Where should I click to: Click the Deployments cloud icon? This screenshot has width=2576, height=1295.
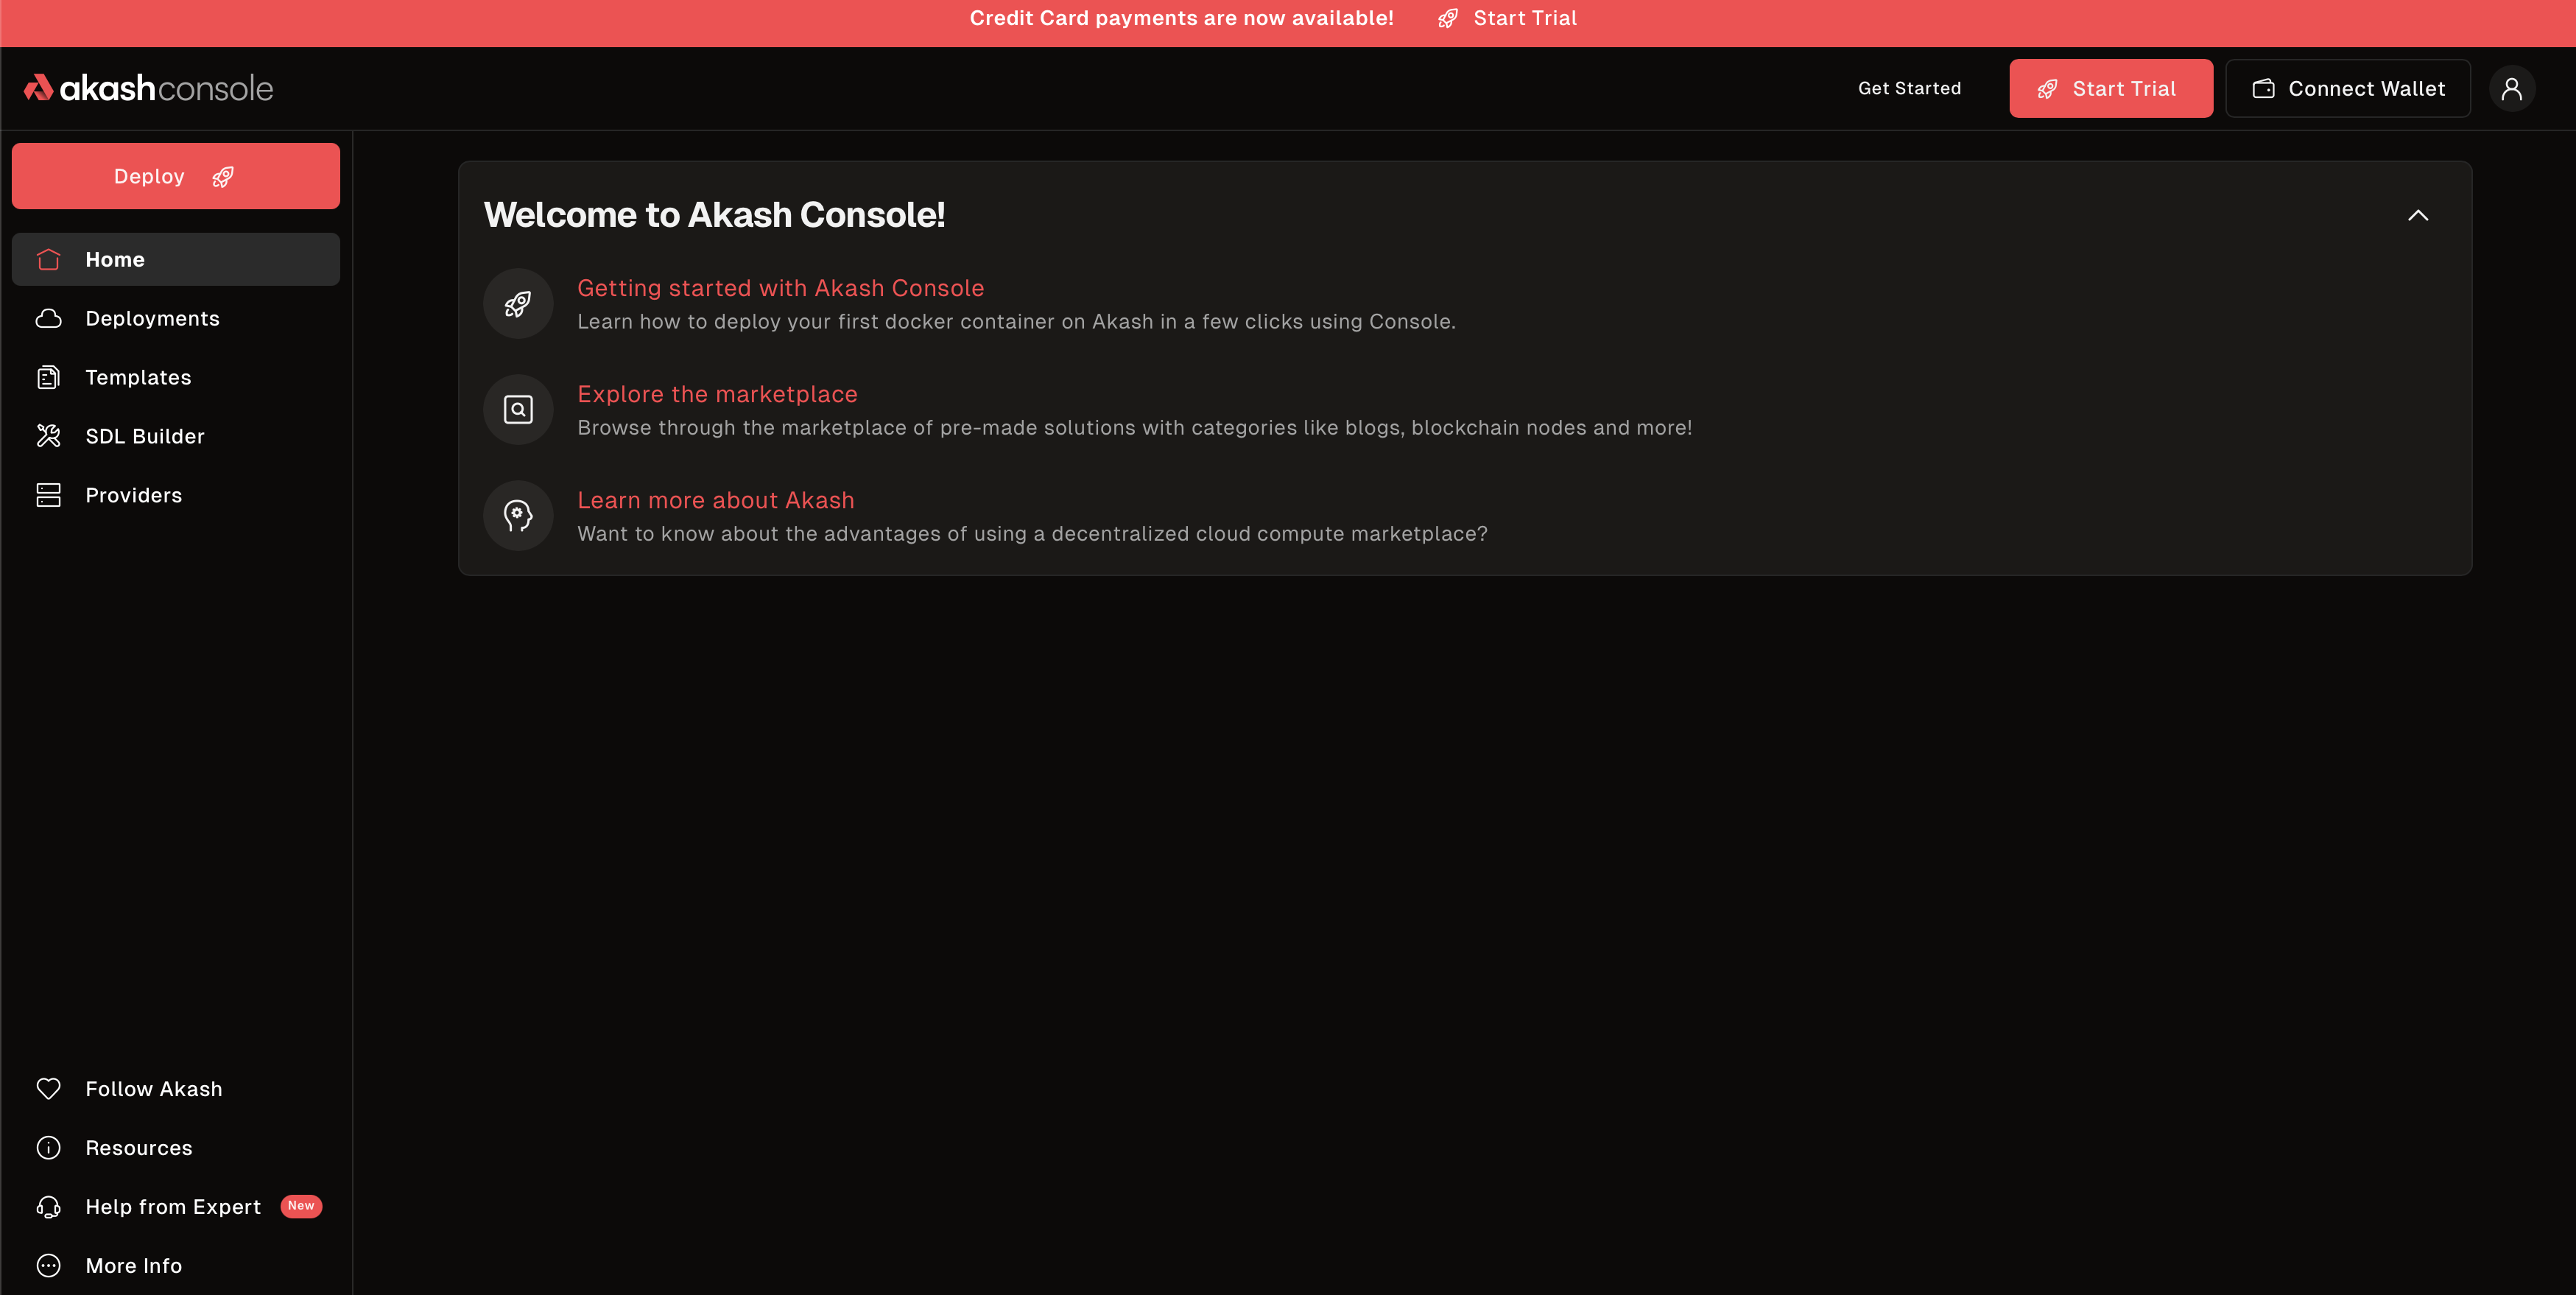click(48, 318)
